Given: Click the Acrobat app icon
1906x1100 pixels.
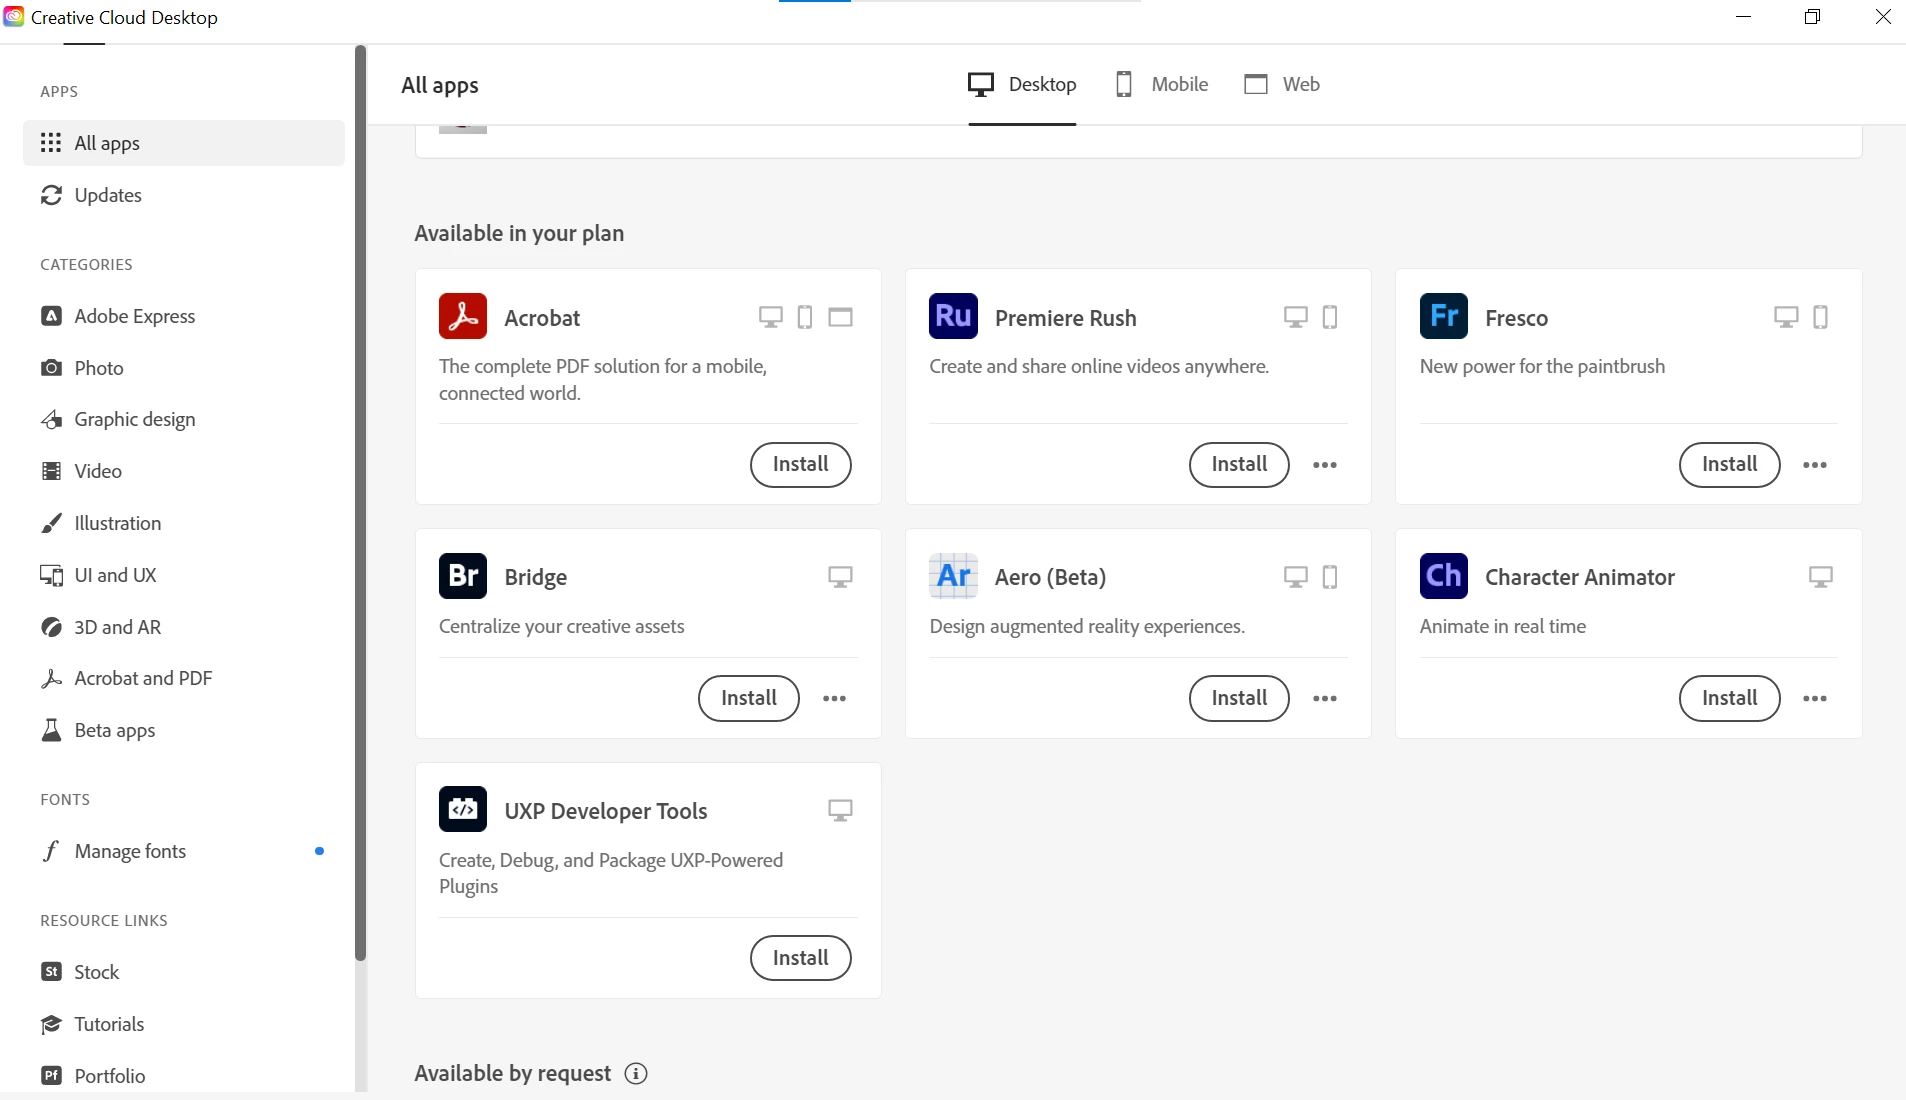Looking at the screenshot, I should point(463,316).
